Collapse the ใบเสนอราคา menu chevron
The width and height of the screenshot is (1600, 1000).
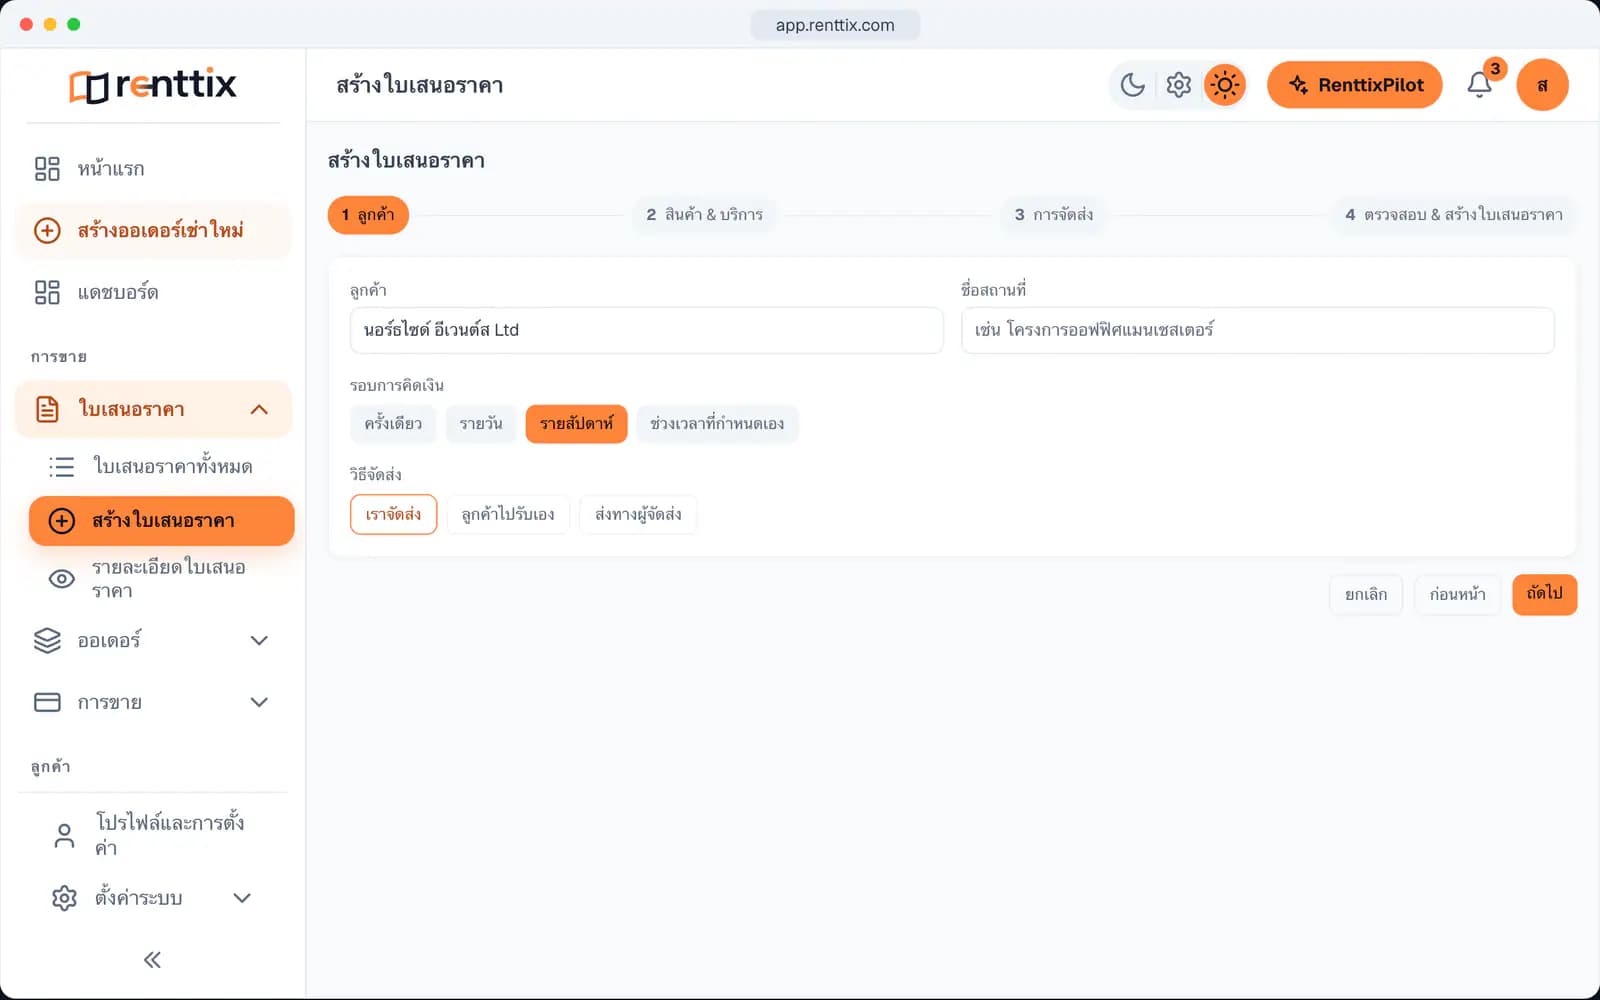click(259, 409)
